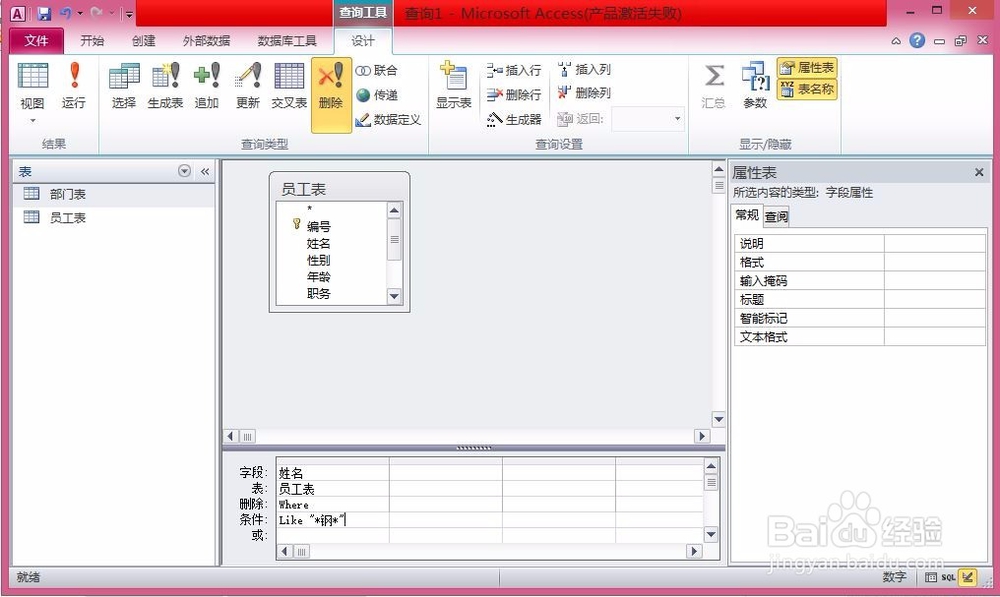
Task: Switch to the 创建 ribbon tab
Action: [143, 41]
